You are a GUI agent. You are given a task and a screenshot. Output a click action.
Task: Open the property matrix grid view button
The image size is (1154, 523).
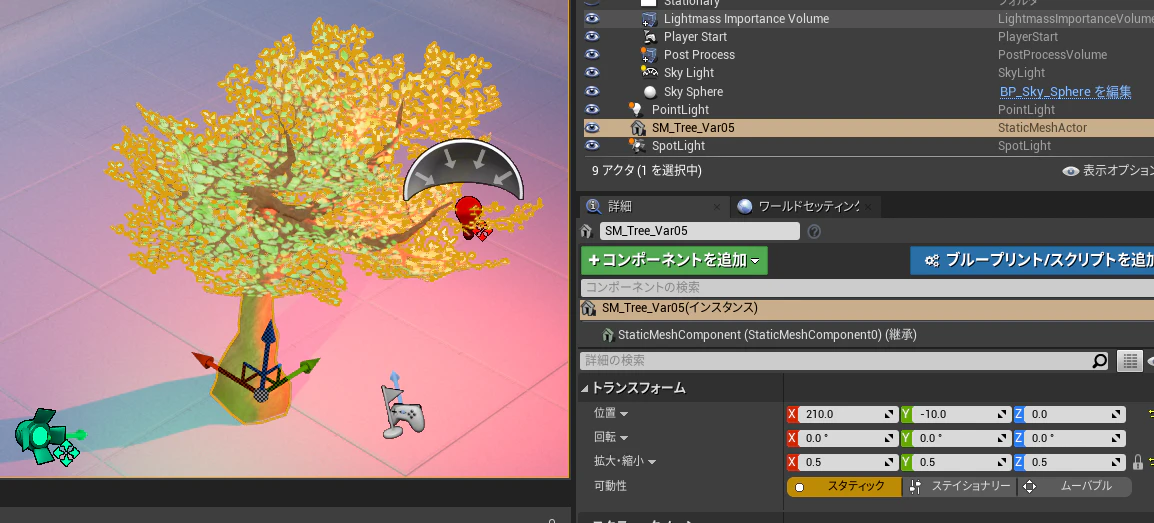coord(1128,360)
